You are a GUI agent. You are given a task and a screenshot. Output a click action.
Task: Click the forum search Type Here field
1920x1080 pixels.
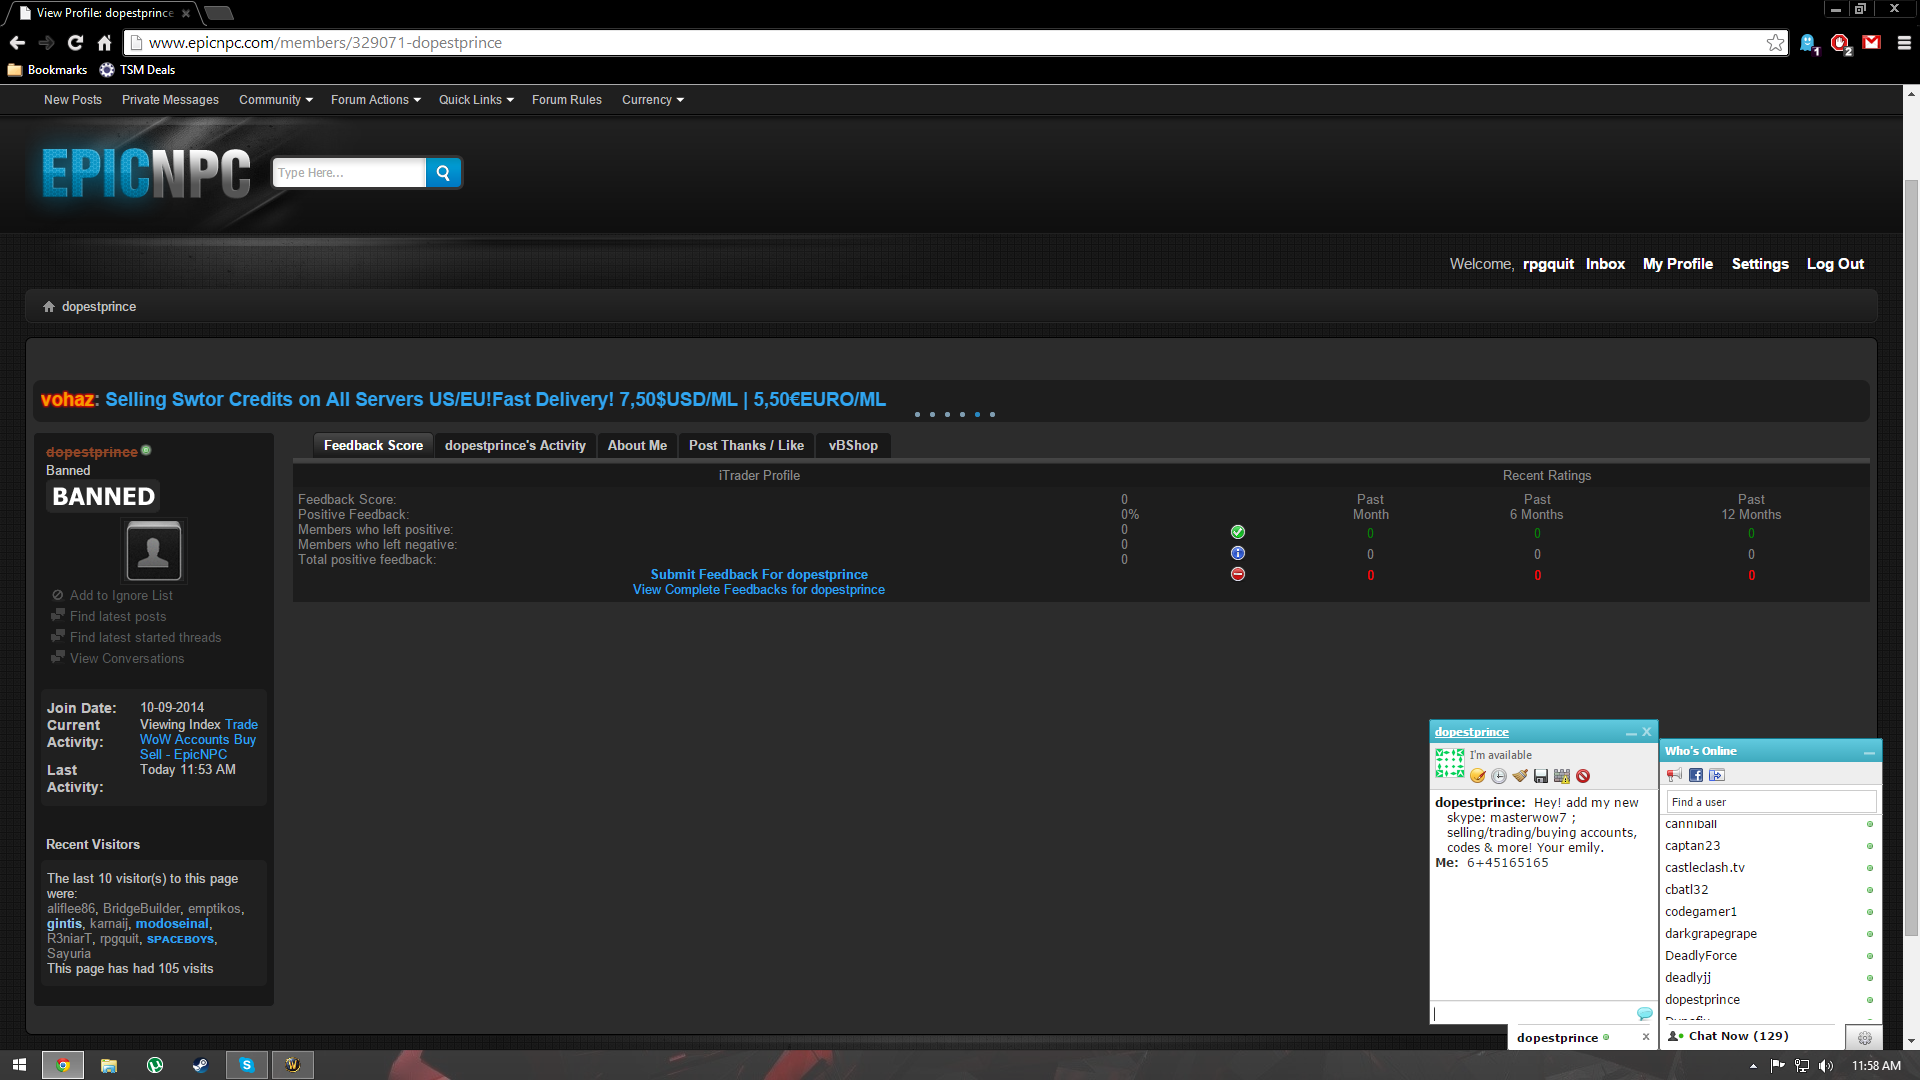349,173
